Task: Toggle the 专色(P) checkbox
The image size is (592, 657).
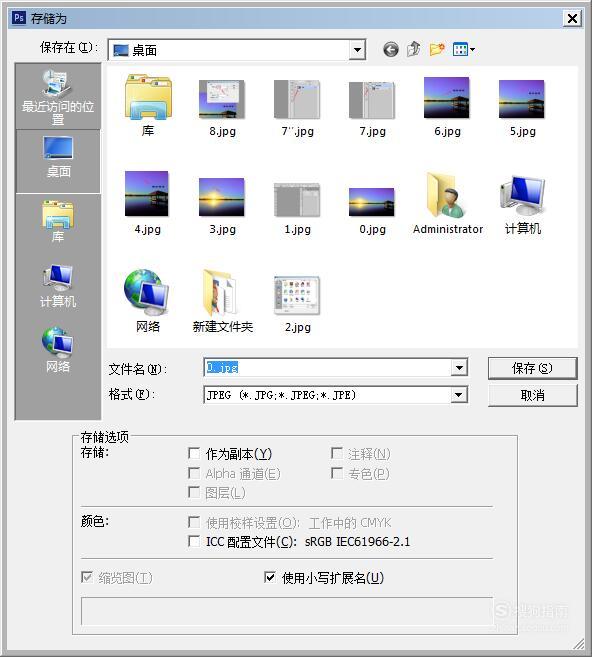Action: (x=337, y=473)
